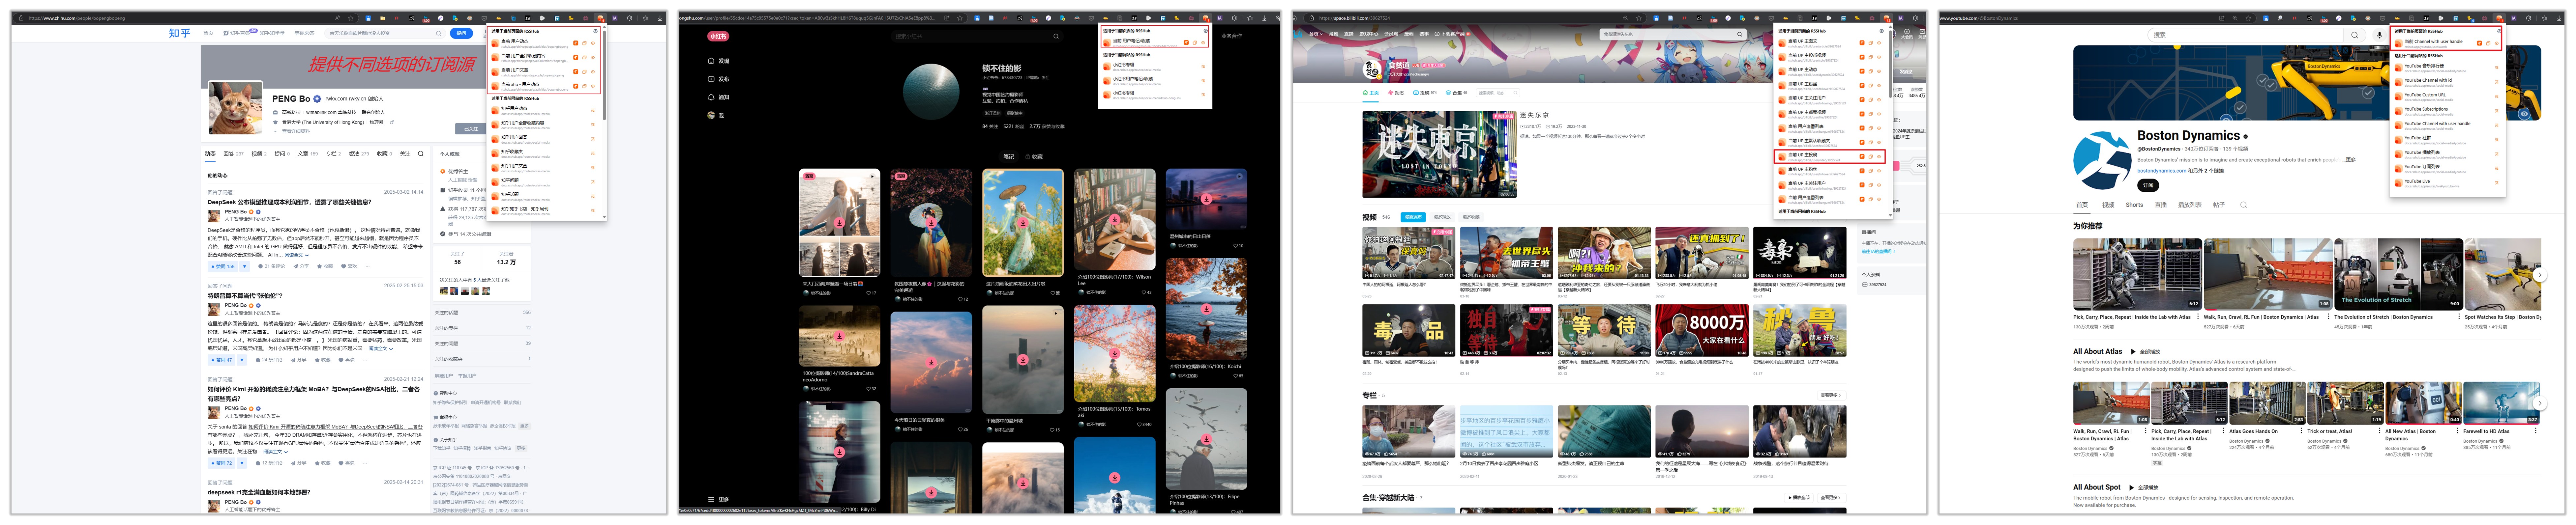Viewport: 2576px width, 525px height.
Task: Click Zhihu profile tab search magnifier icon
Action: pos(421,154)
